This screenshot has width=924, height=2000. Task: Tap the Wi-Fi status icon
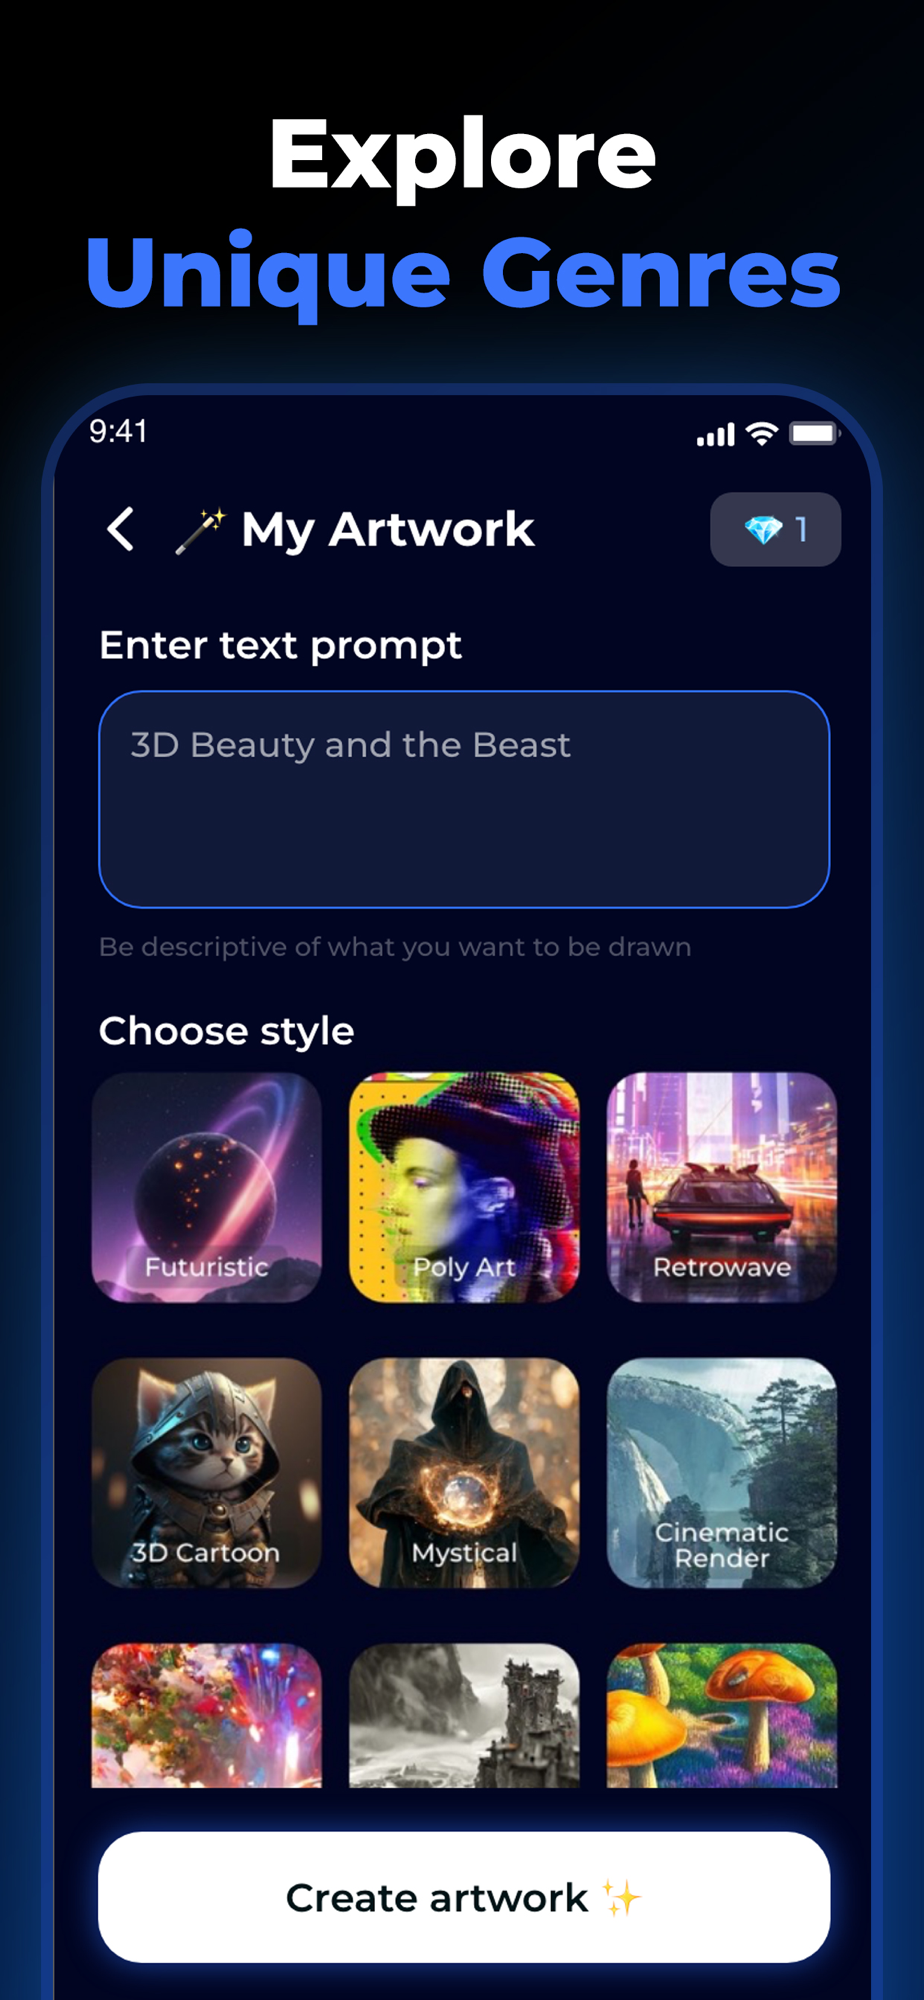point(762,433)
